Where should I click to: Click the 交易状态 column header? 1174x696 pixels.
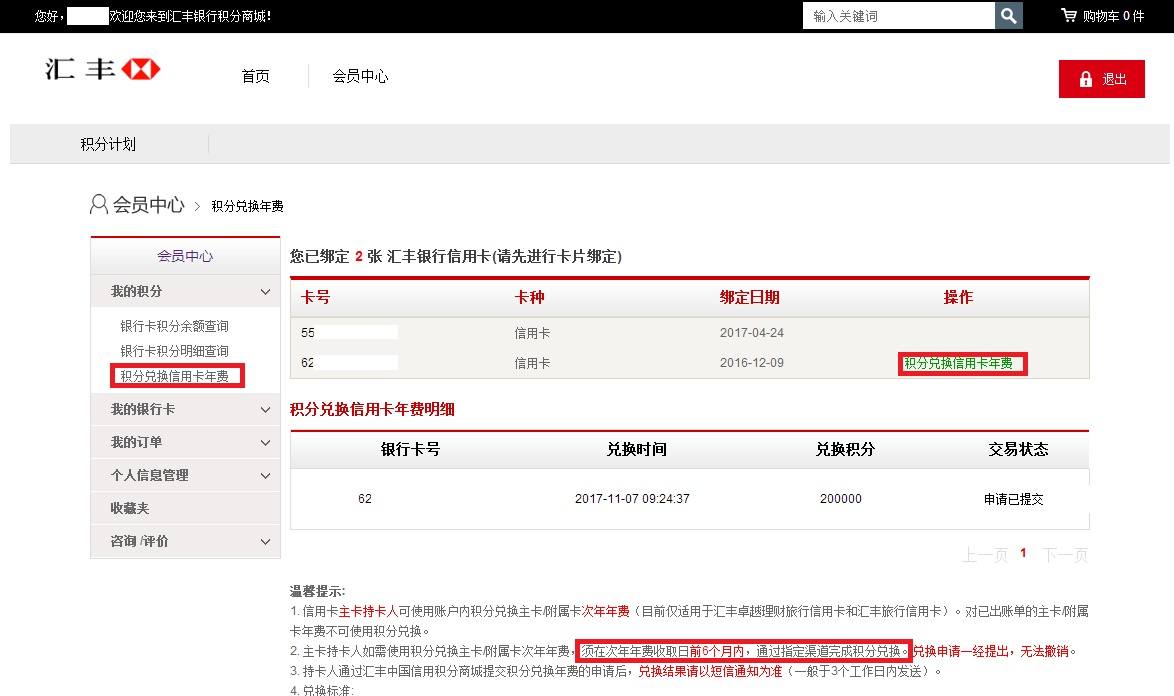click(1018, 449)
